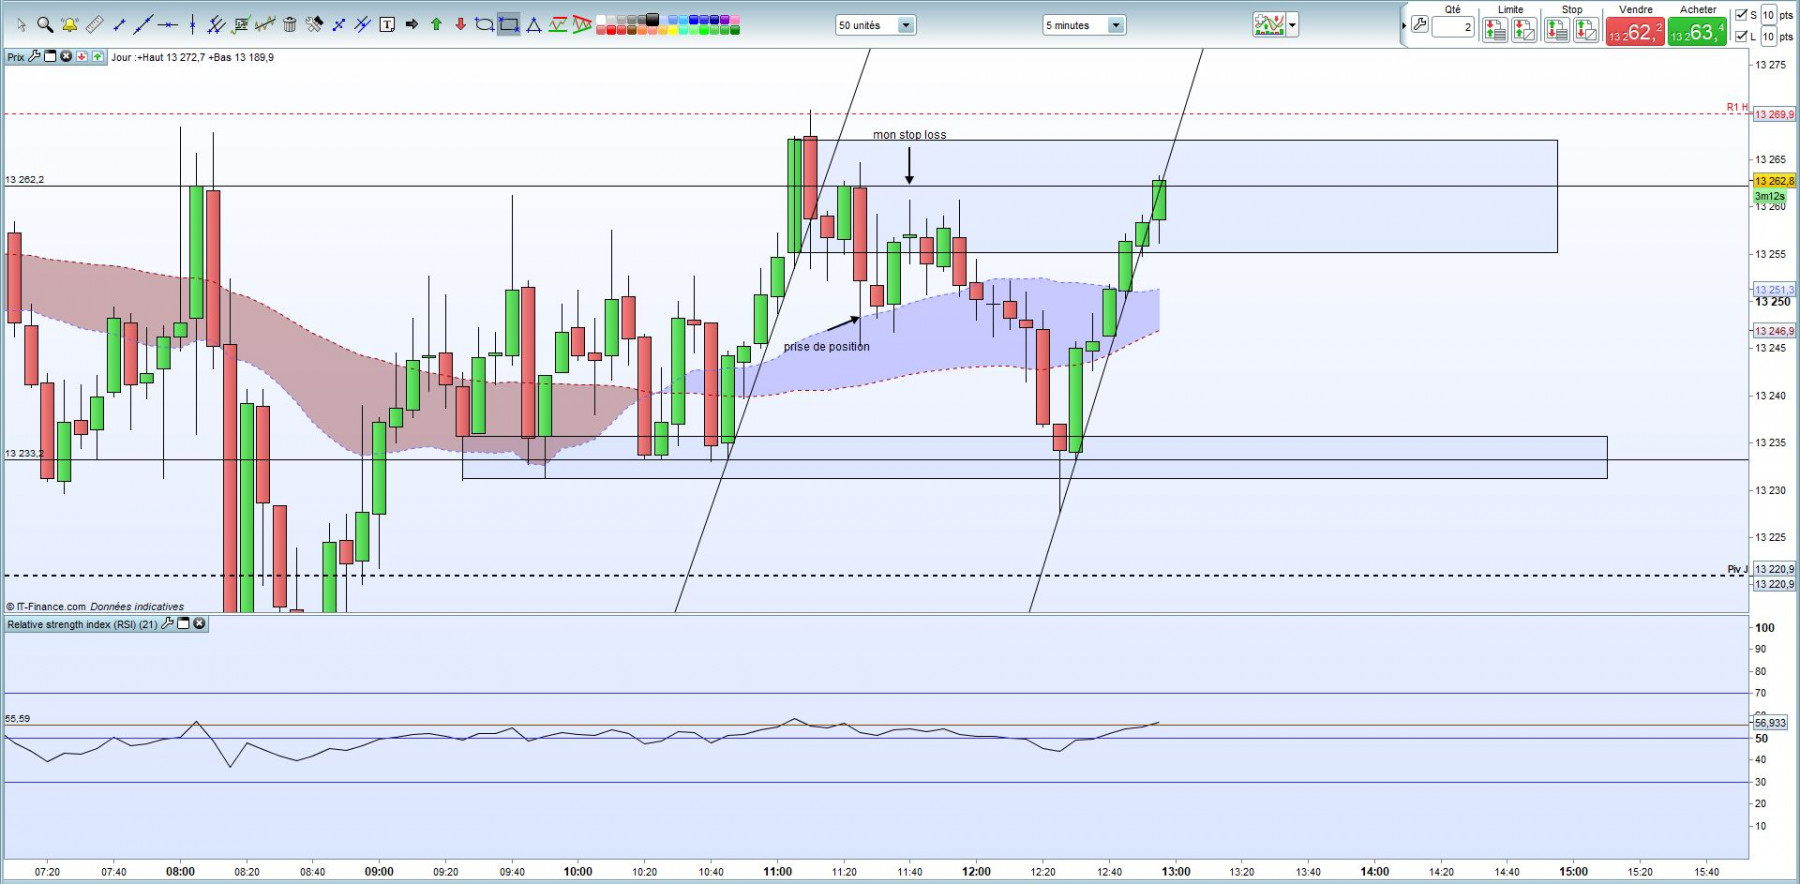1800x884 pixels.
Task: Click the red down-arrow icon next to Prix
Action: tap(82, 56)
